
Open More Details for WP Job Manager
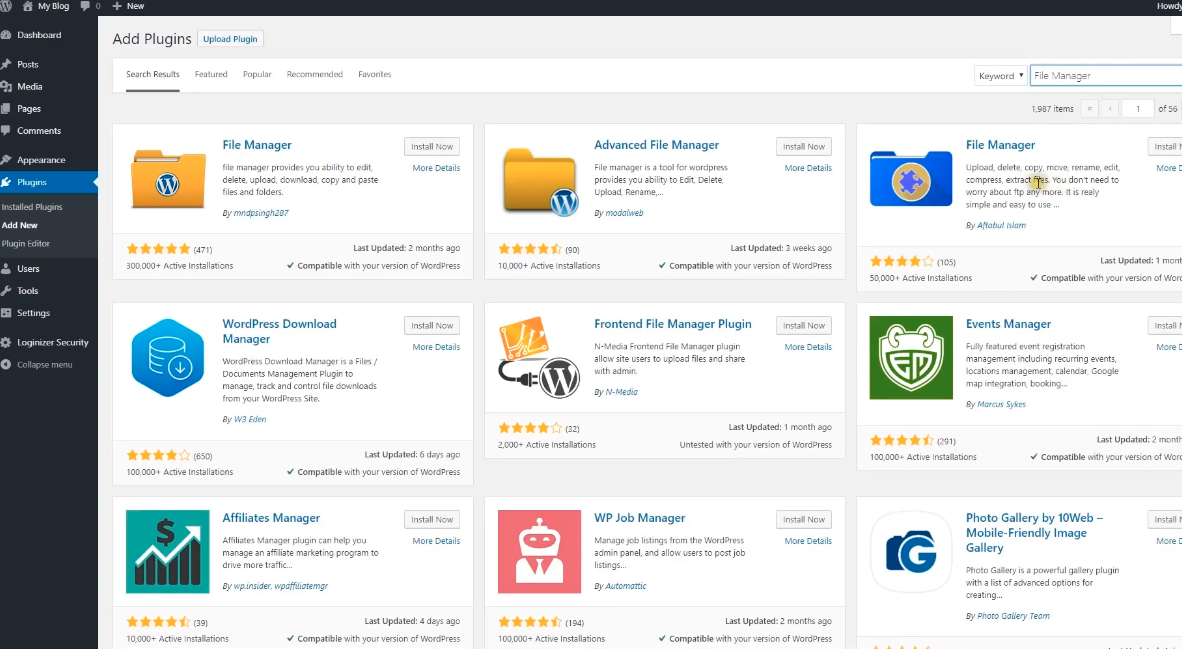(808, 541)
